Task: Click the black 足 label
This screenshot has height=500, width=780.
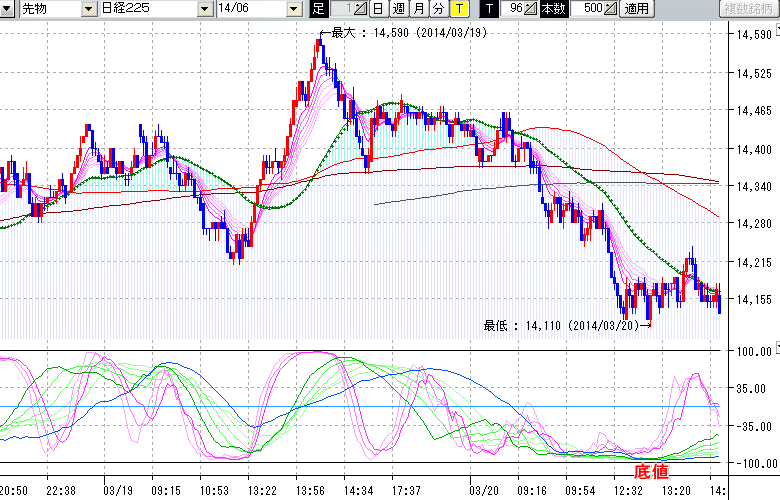Action: coord(318,9)
